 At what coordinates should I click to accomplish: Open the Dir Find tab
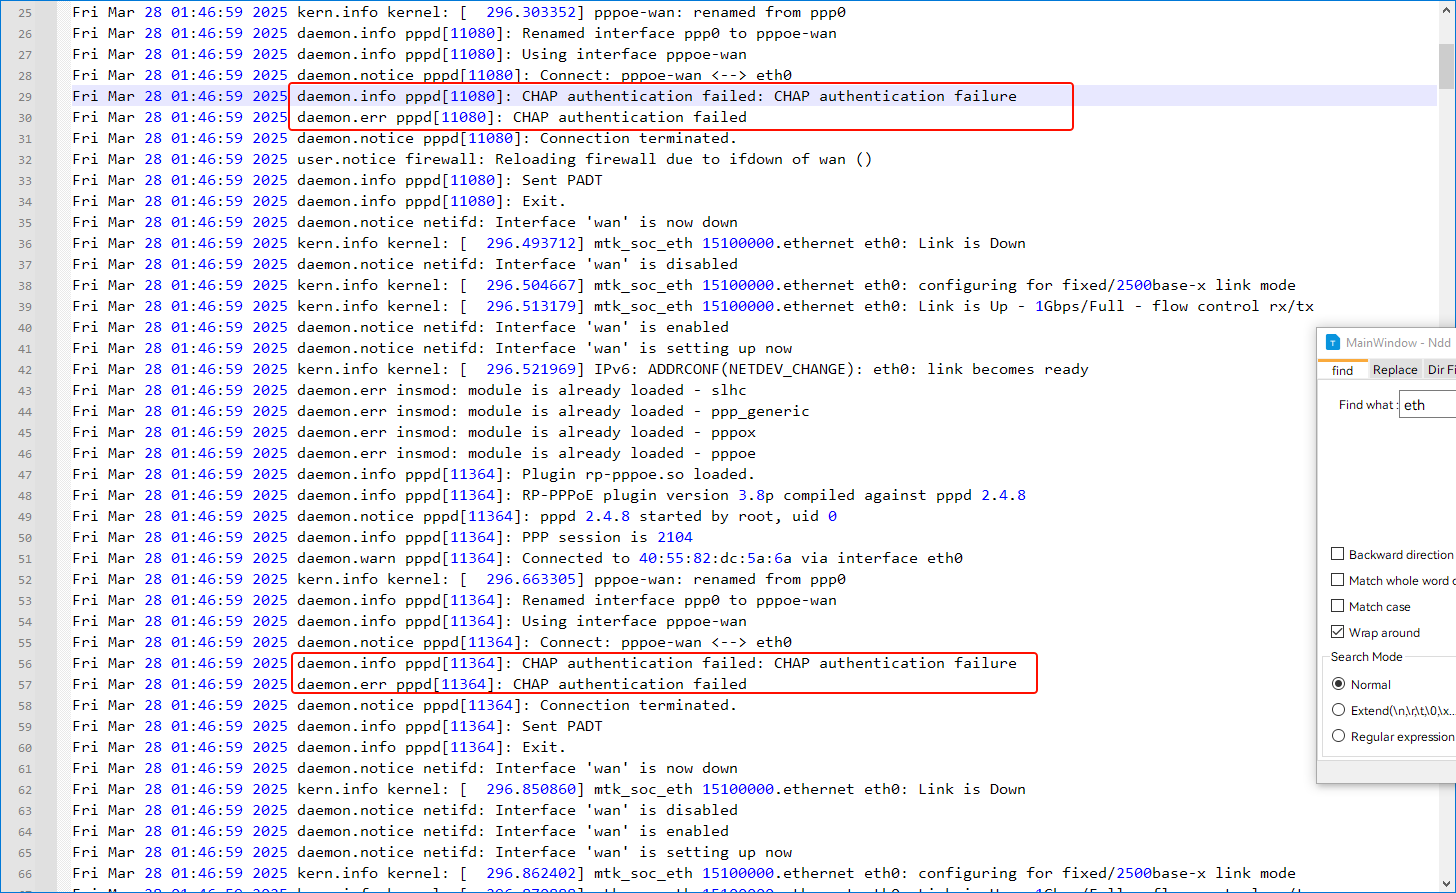tap(1440, 370)
